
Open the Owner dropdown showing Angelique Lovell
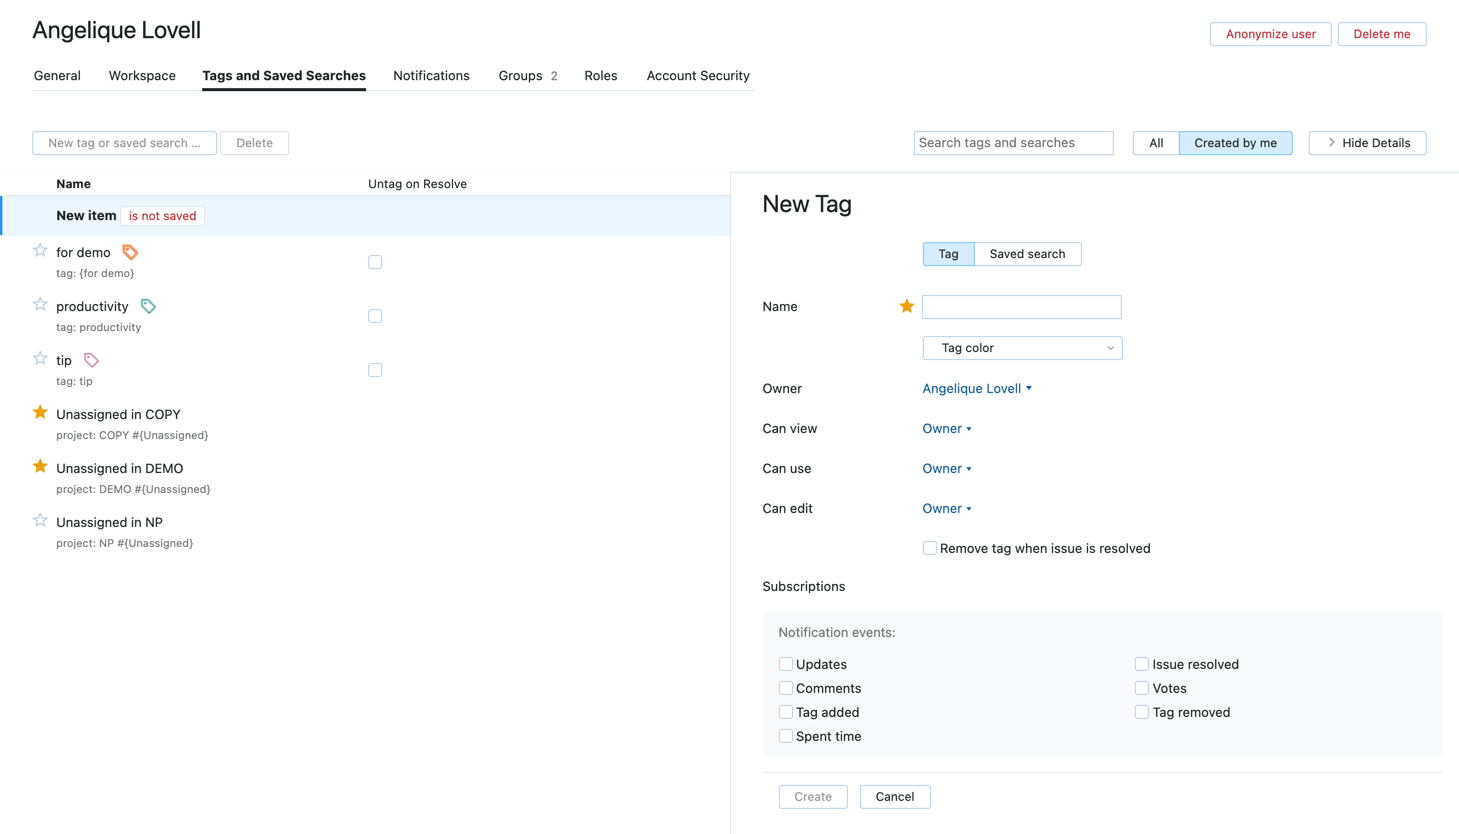point(976,388)
